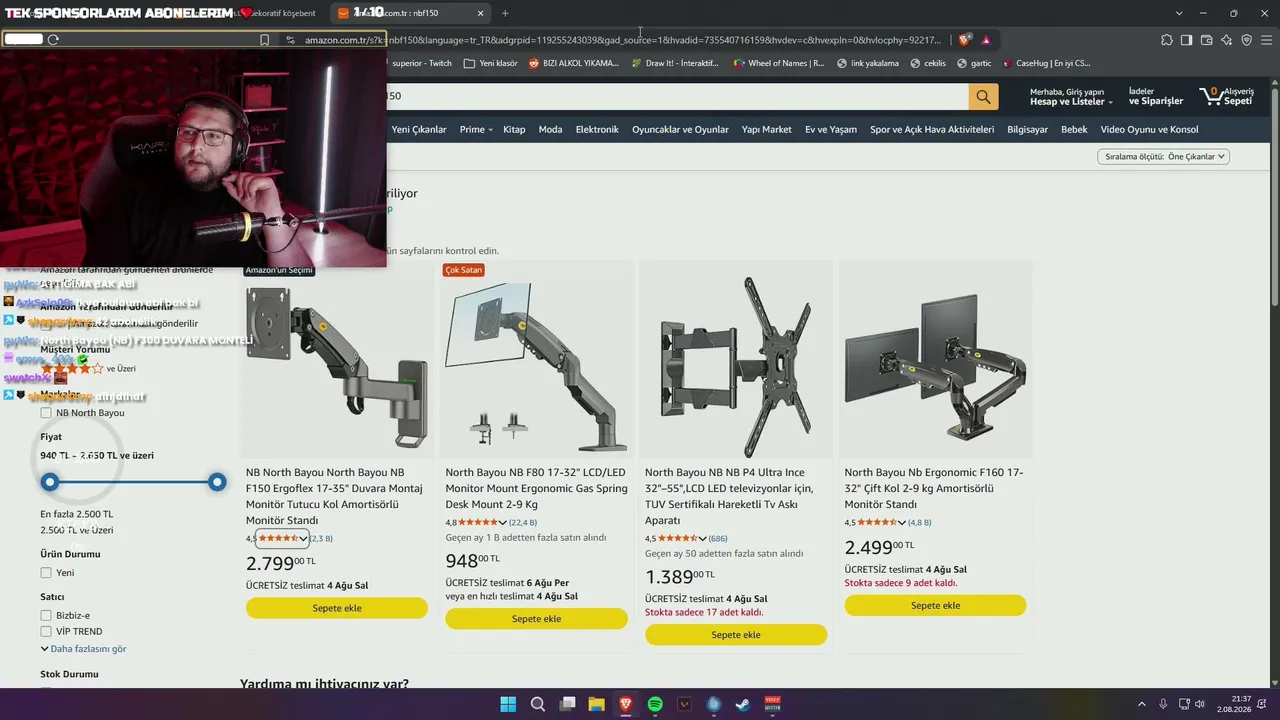Viewport: 1280px width, 720px height.
Task: Open the browser tab search chevron
Action: (1179, 13)
